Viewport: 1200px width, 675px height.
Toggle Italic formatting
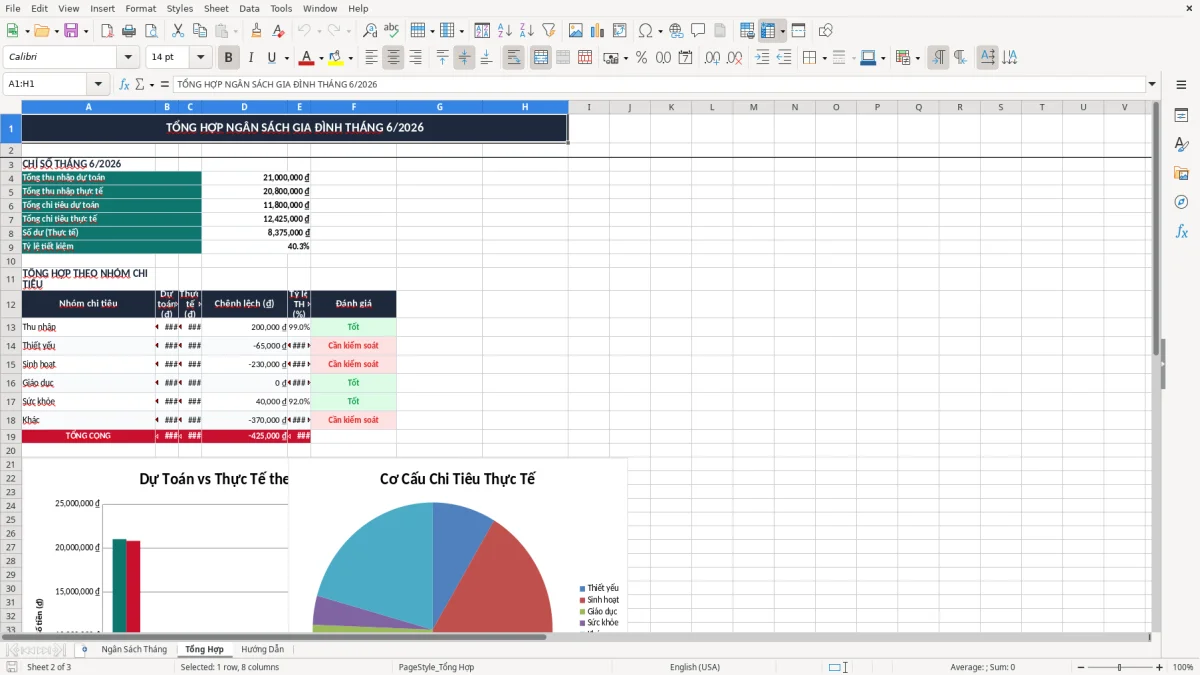pyautogui.click(x=250, y=58)
